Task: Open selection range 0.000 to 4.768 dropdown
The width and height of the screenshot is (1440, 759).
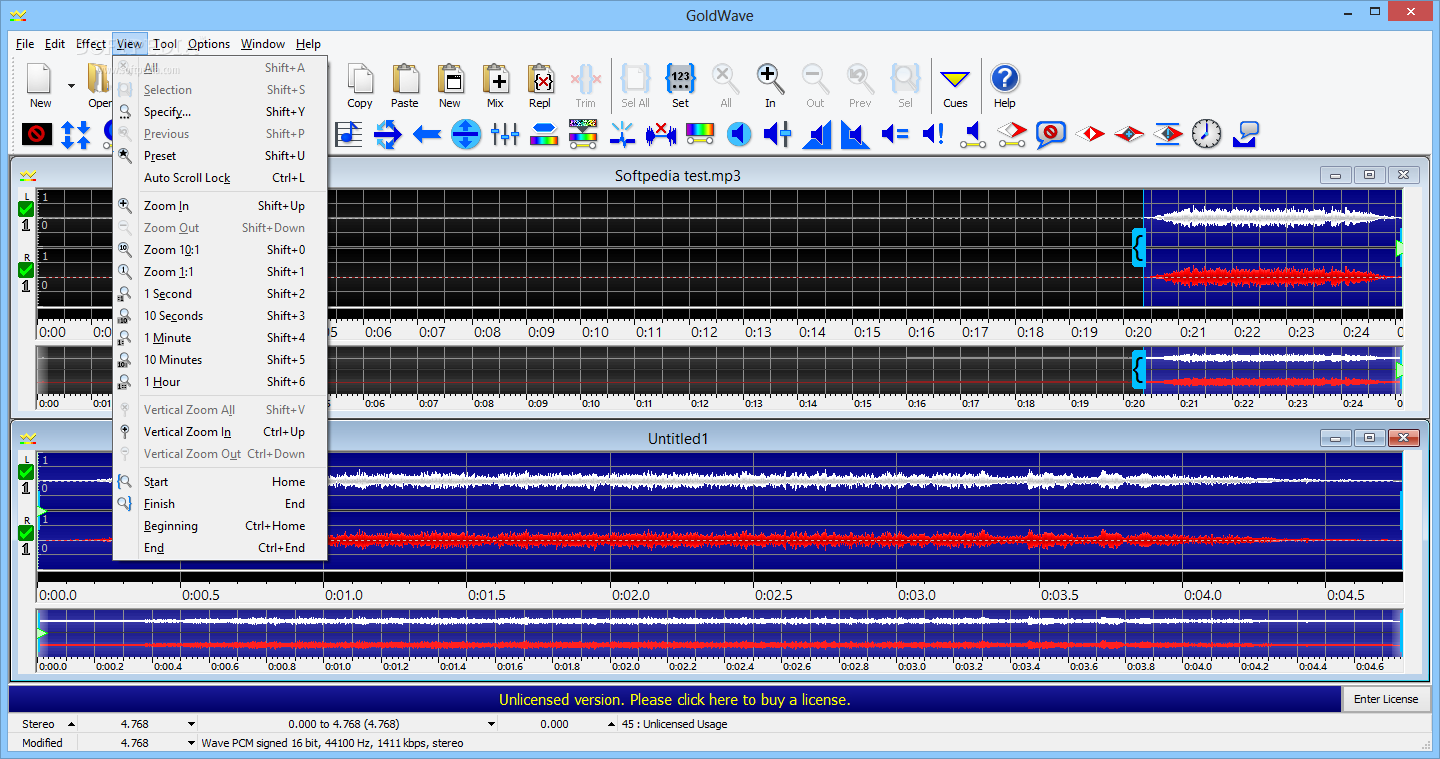Action: 491,724
